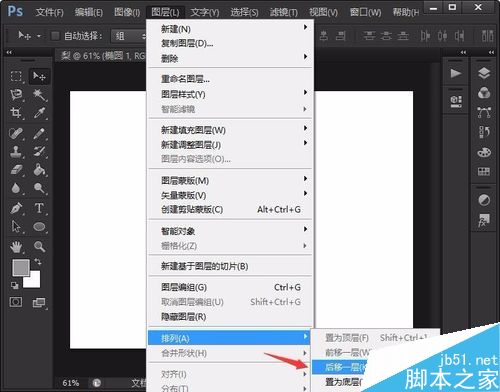Image resolution: width=500 pixels, height=392 pixels.
Task: Choose 置为顶层(F) in submenu
Action: point(375,338)
